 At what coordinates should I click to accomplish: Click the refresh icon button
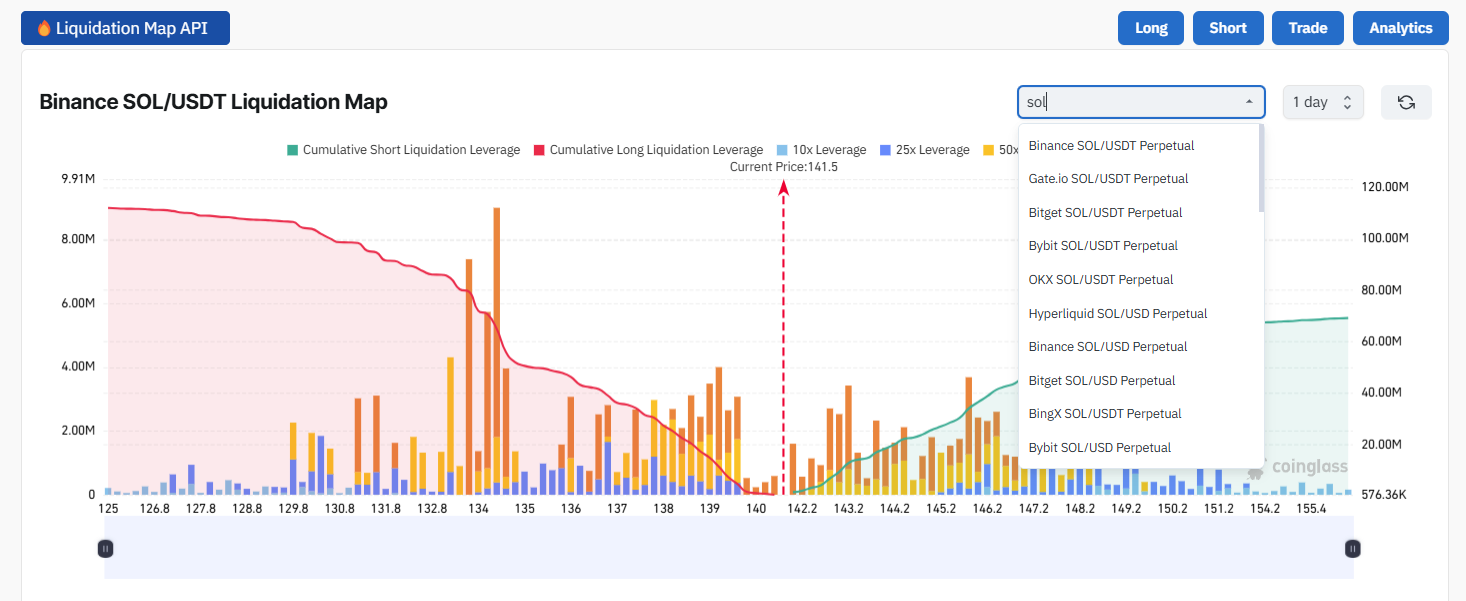(x=1406, y=102)
